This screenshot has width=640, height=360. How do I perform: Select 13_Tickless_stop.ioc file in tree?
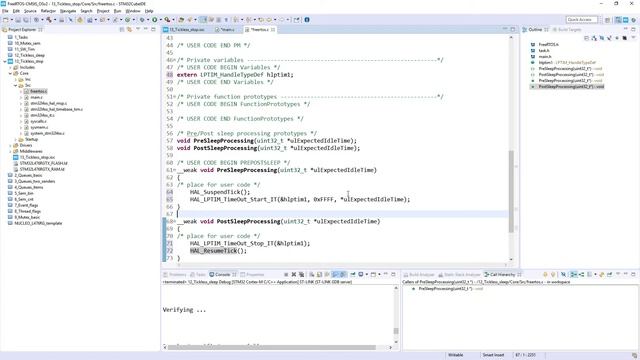tap(34, 157)
